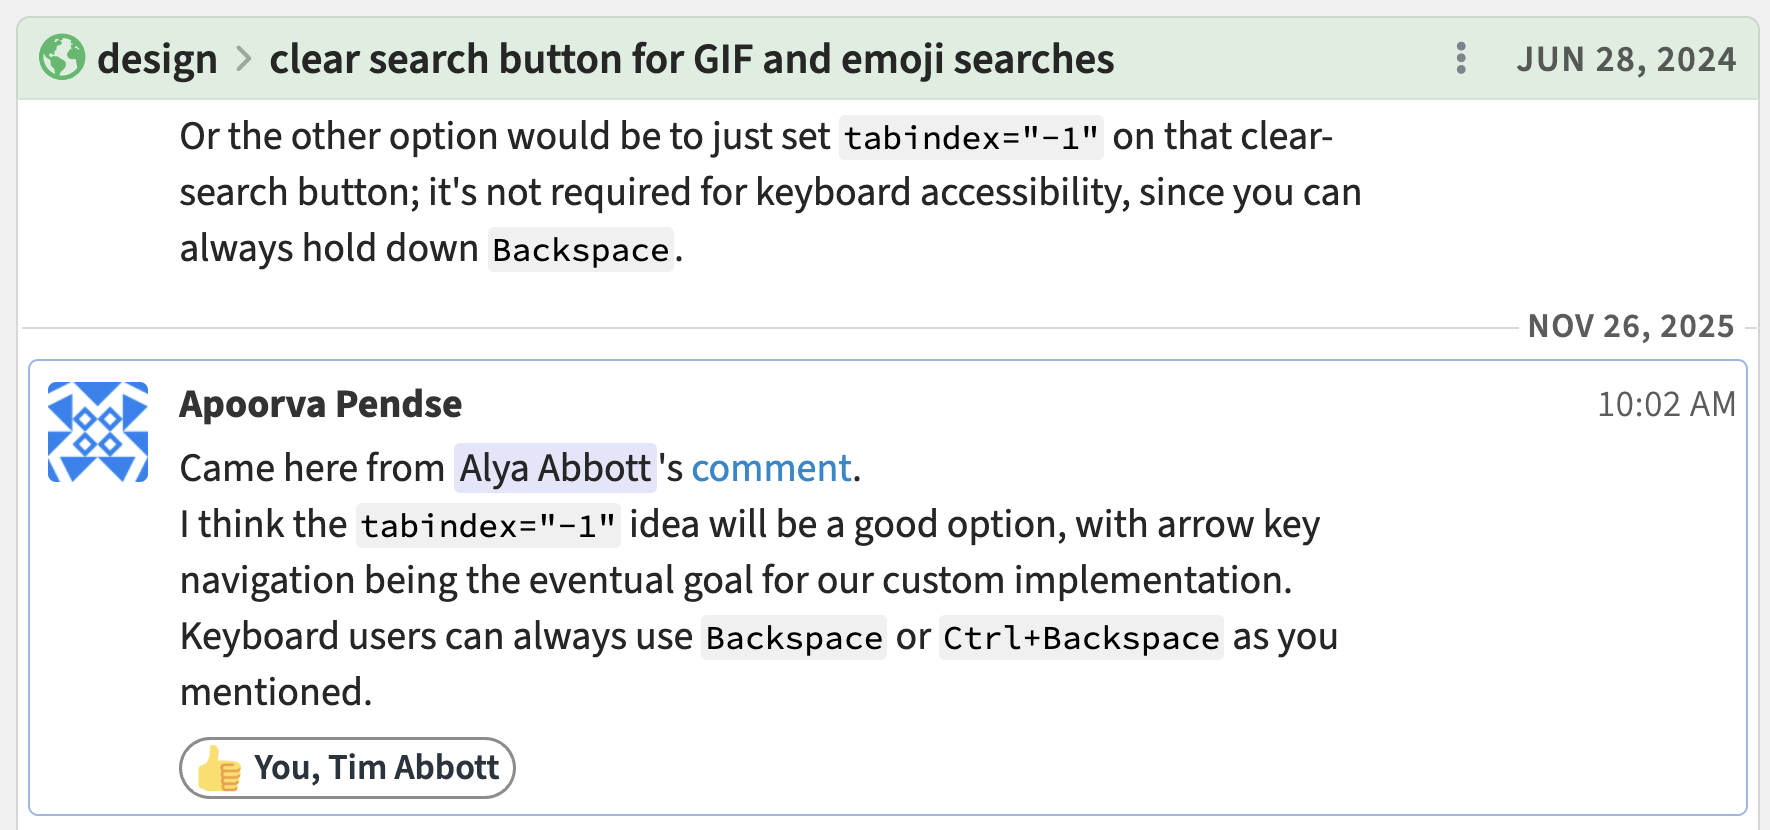The width and height of the screenshot is (1770, 830).
Task: Click Apoorva Pendse's avatar image
Action: (x=98, y=432)
